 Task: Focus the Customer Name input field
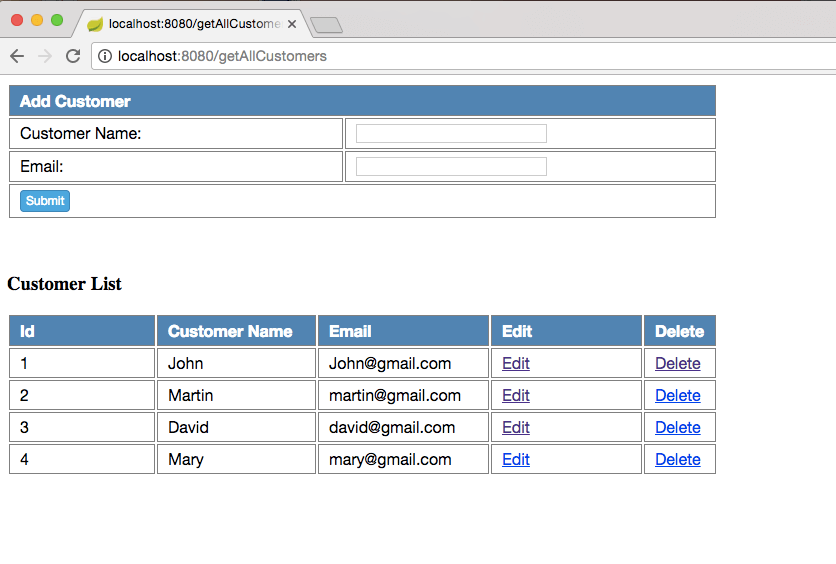pos(451,134)
